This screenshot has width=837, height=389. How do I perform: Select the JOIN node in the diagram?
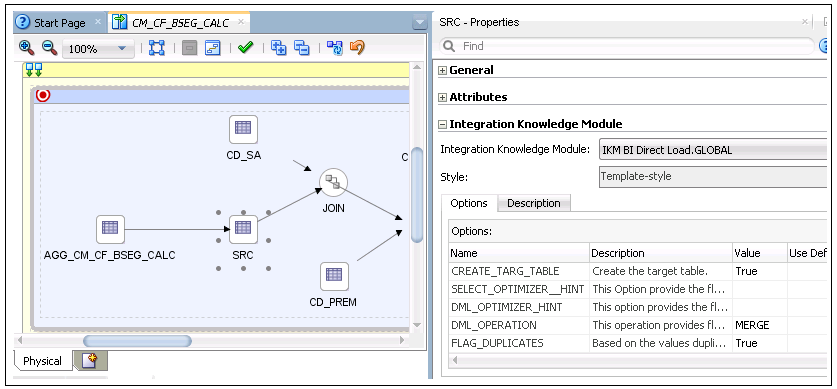(x=334, y=182)
